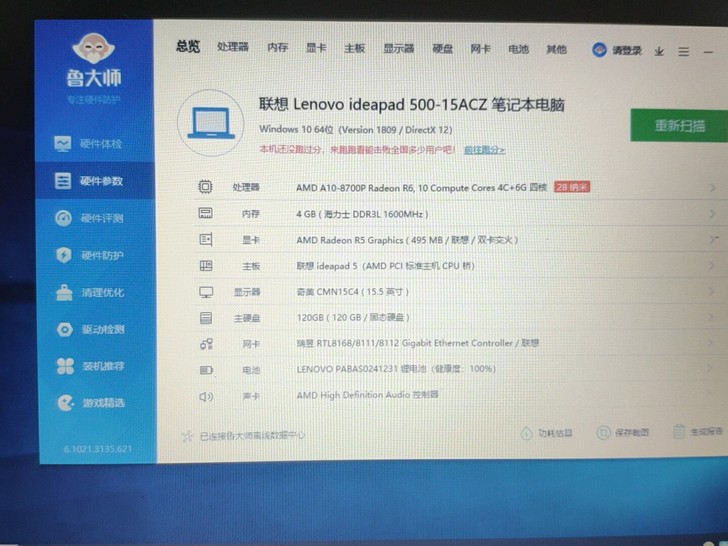Click the 声卡 speaker row icon
This screenshot has width=728, height=546.
[206, 396]
